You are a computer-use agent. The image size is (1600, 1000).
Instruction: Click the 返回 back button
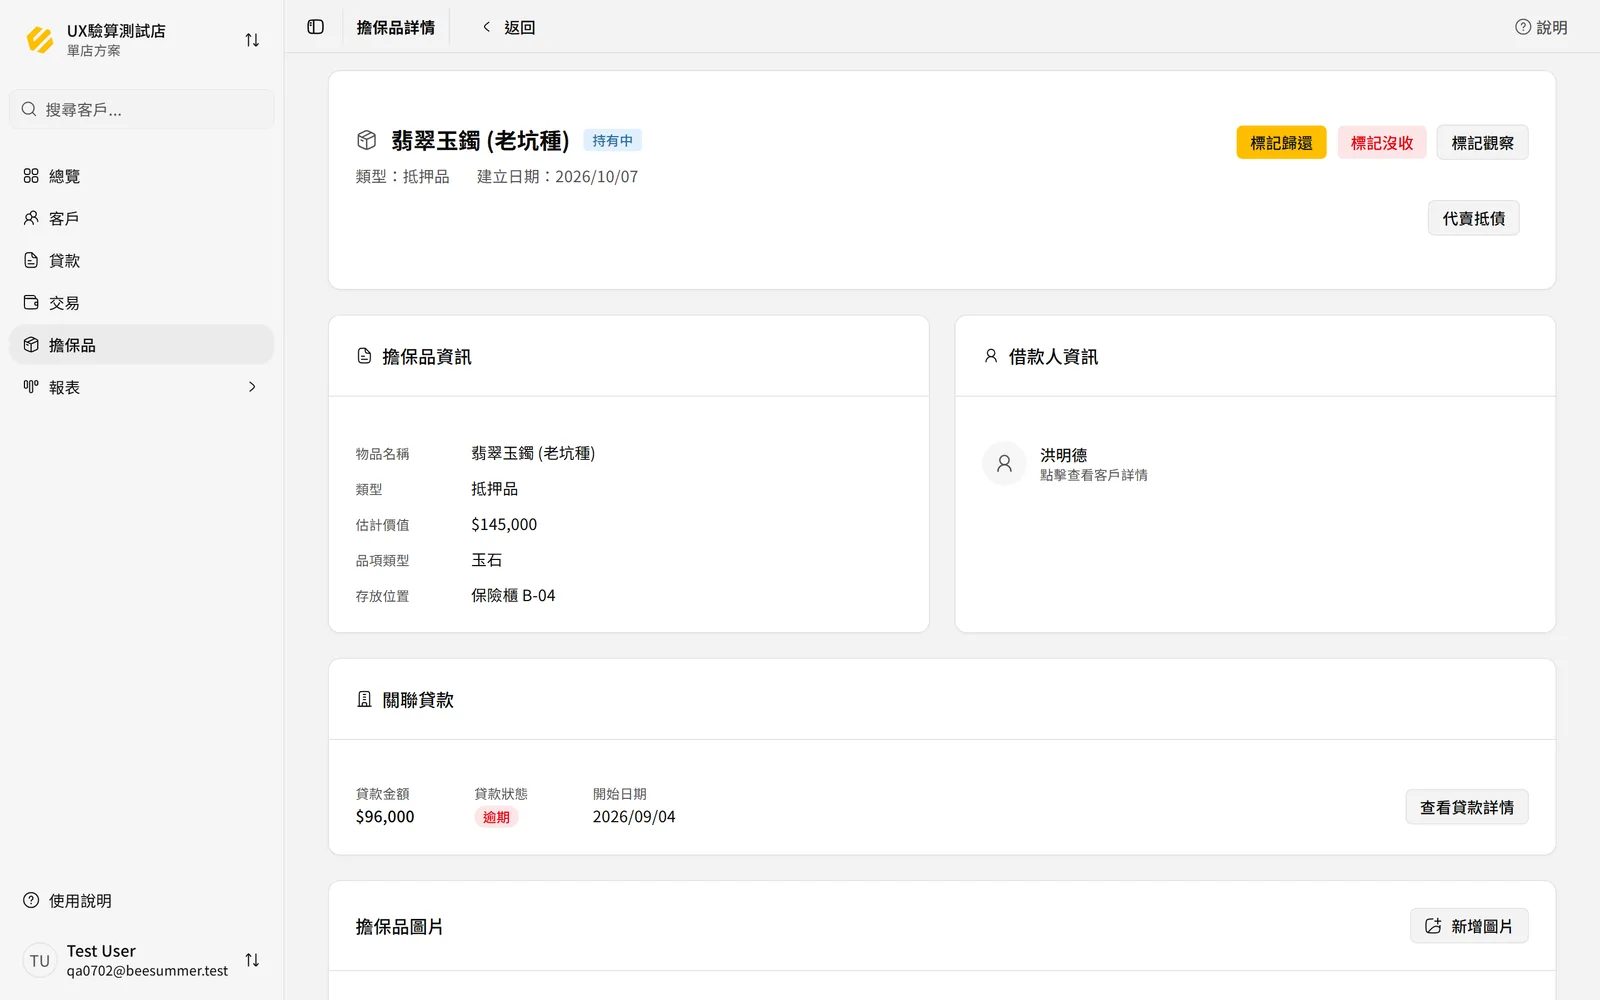click(x=509, y=27)
